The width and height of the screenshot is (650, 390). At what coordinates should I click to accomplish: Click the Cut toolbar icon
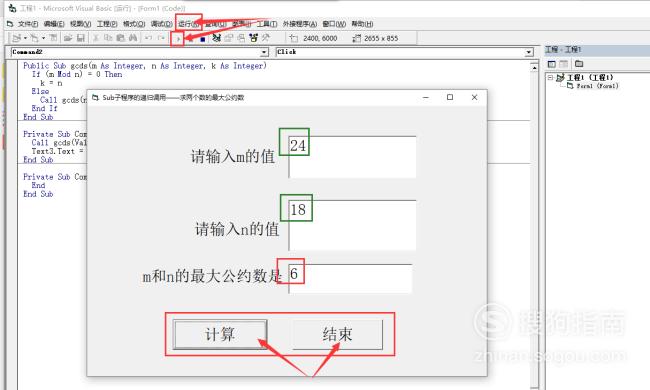[x=96, y=38]
